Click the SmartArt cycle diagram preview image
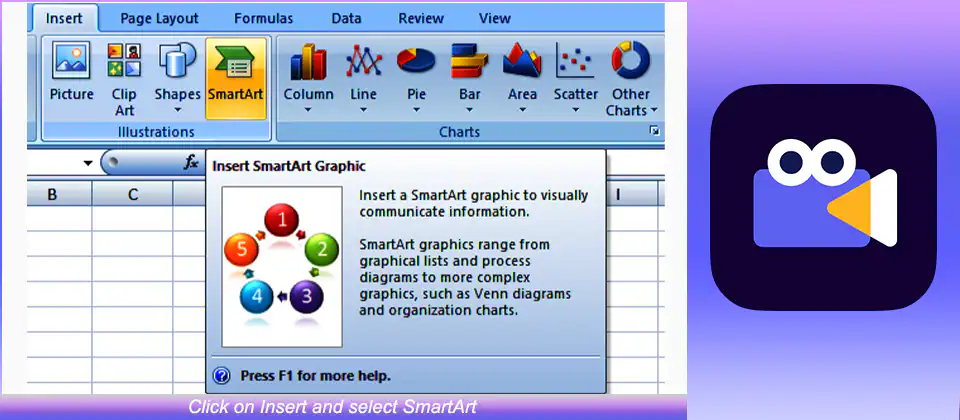The width and height of the screenshot is (960, 420). 282,267
